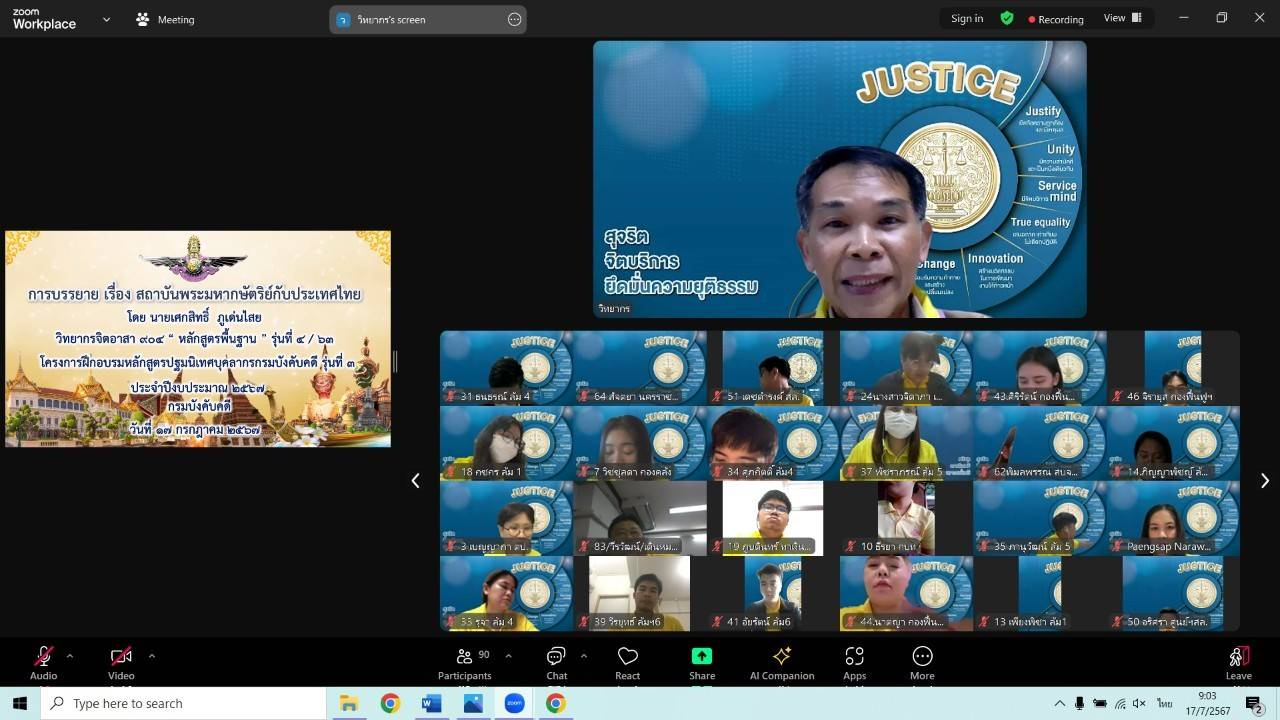The width and height of the screenshot is (1280, 720).
Task: Click the taskbar search box
Action: click(x=184, y=703)
